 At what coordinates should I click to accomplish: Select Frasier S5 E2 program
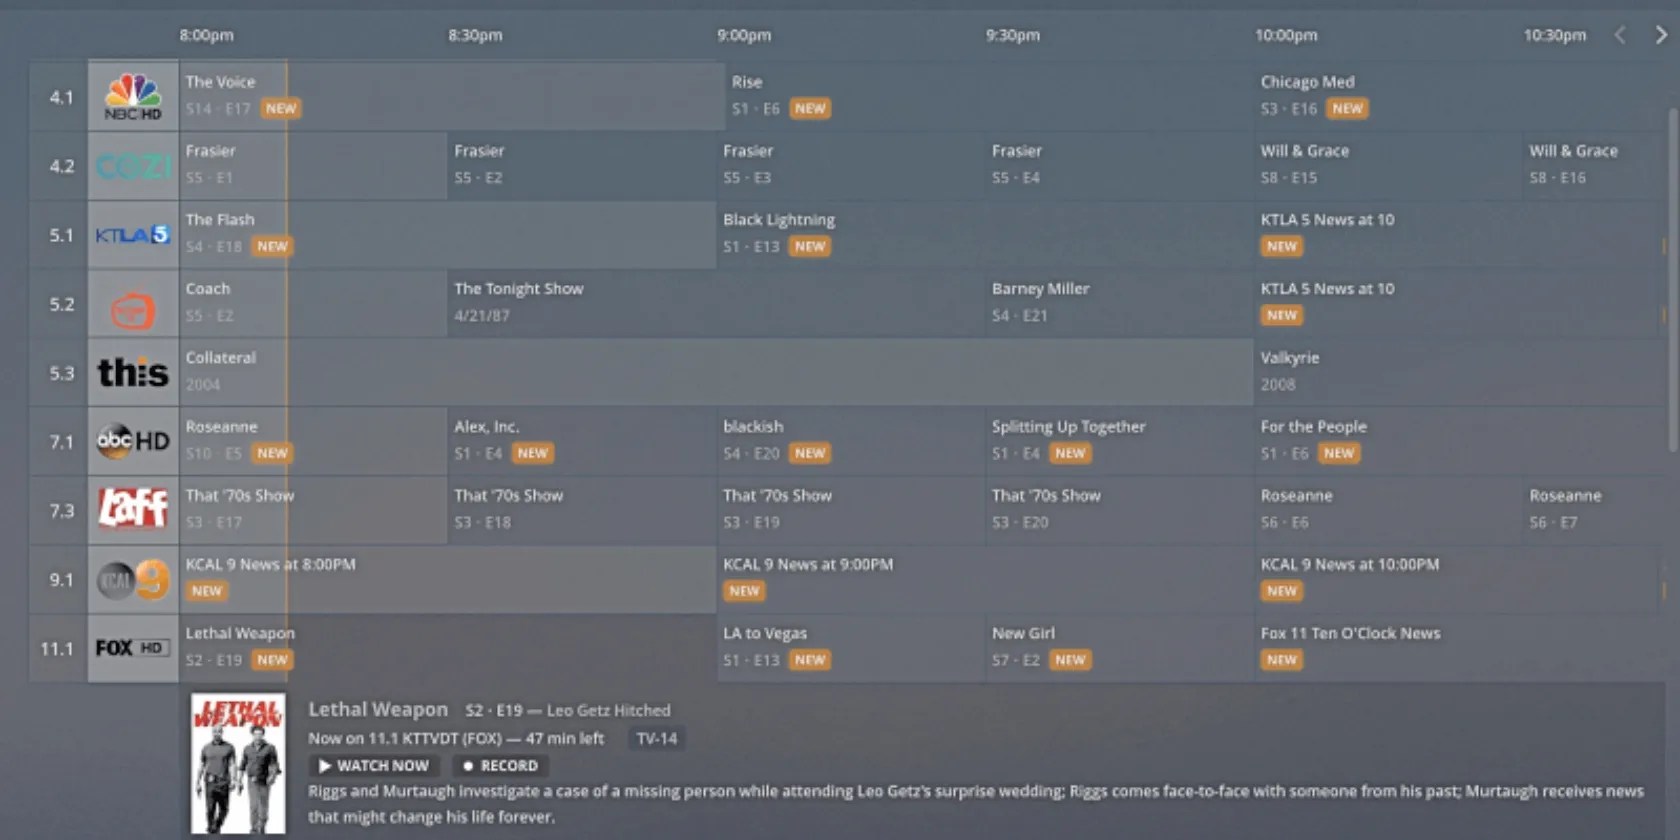click(x=582, y=166)
